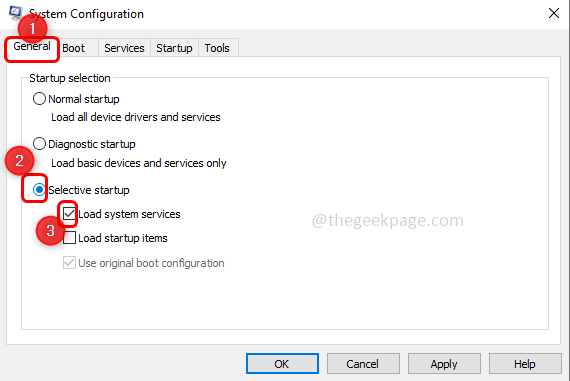Screen dimensions: 570x381
Task: Open the Services tab
Action: pyautogui.click(x=124, y=48)
